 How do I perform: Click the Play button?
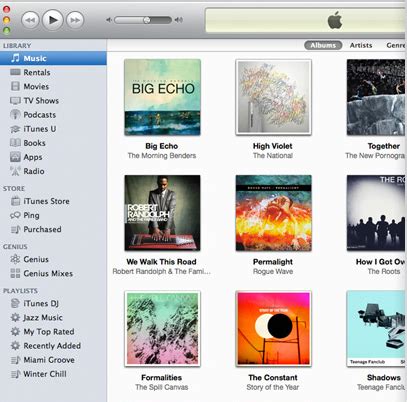[53, 20]
